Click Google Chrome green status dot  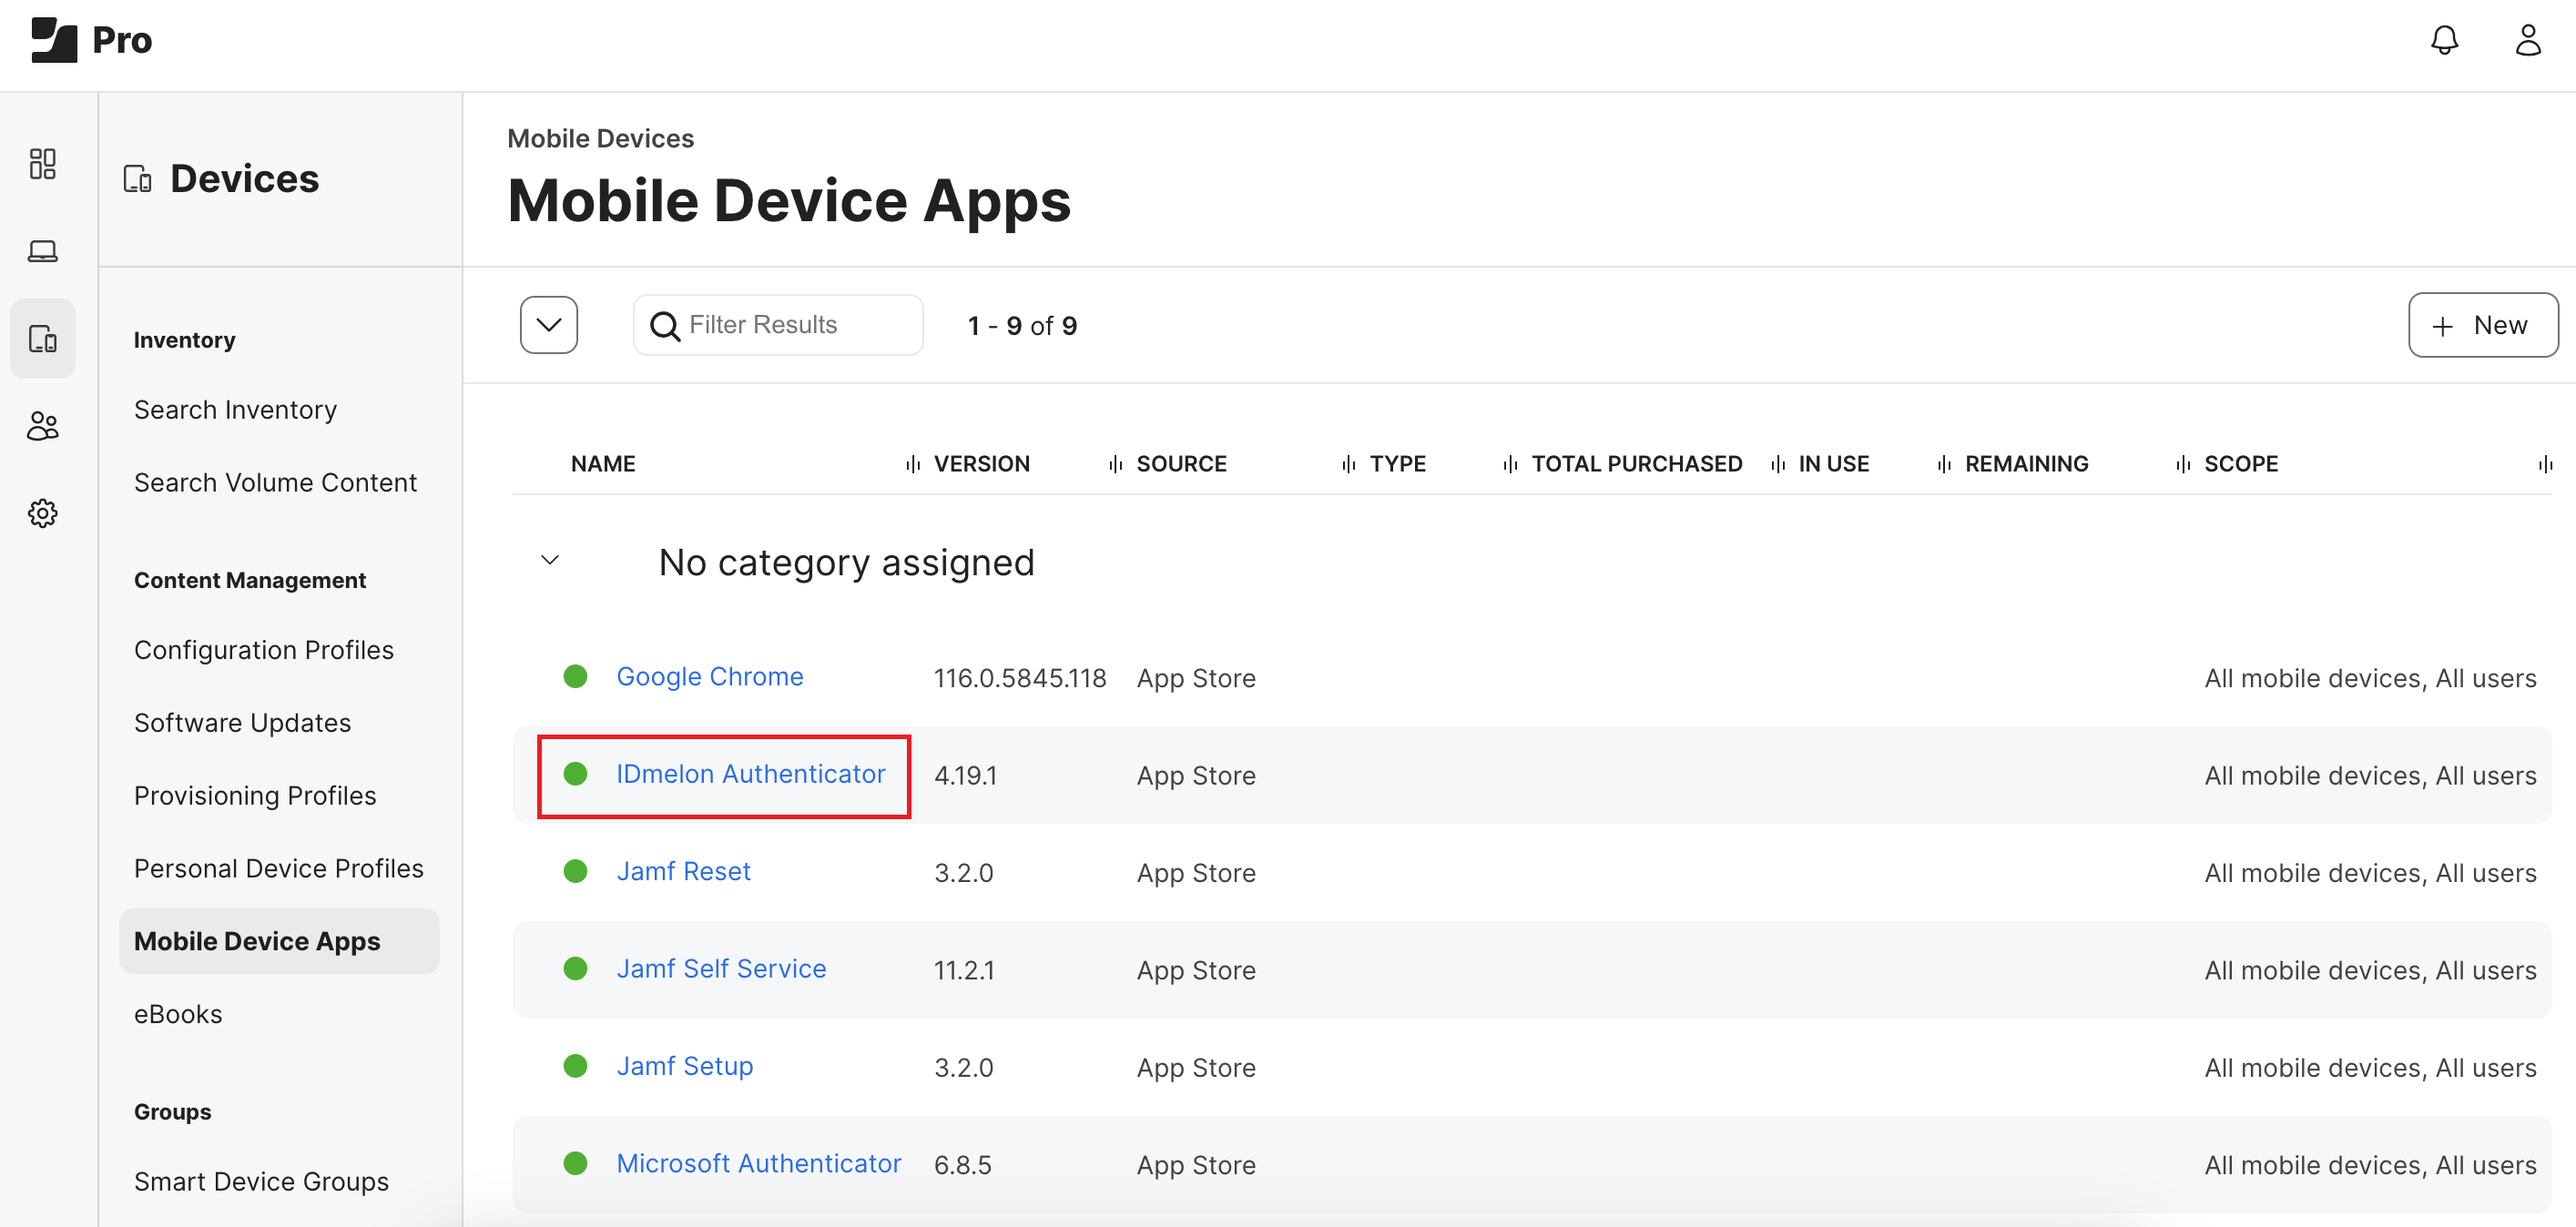click(575, 677)
